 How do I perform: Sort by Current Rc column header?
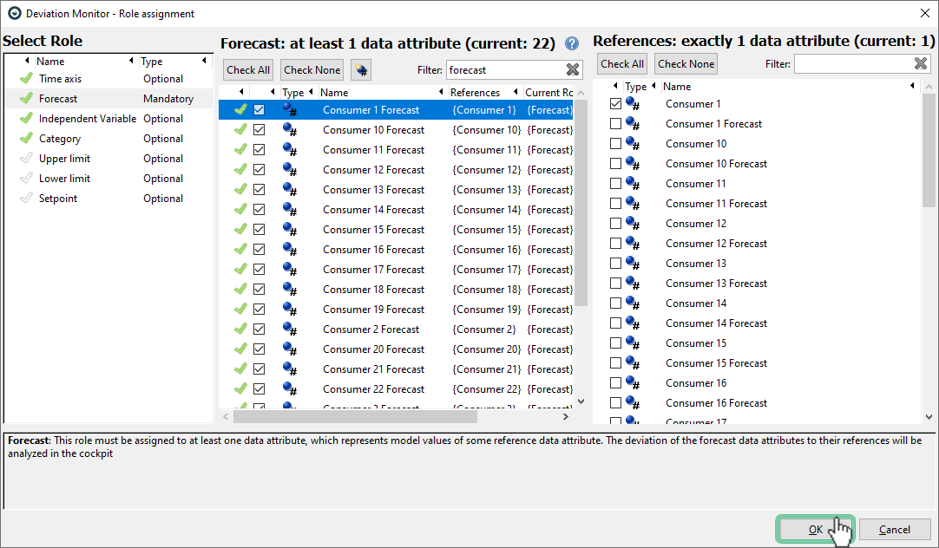click(549, 92)
